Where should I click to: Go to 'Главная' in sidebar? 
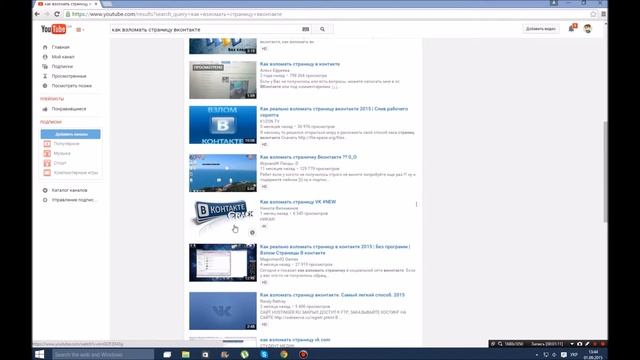point(60,47)
